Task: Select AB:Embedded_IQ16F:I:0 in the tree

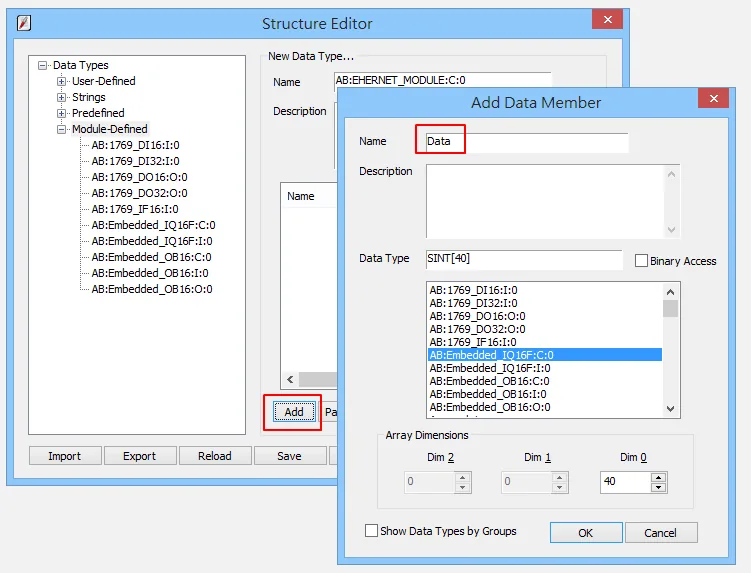Action: click(x=152, y=241)
